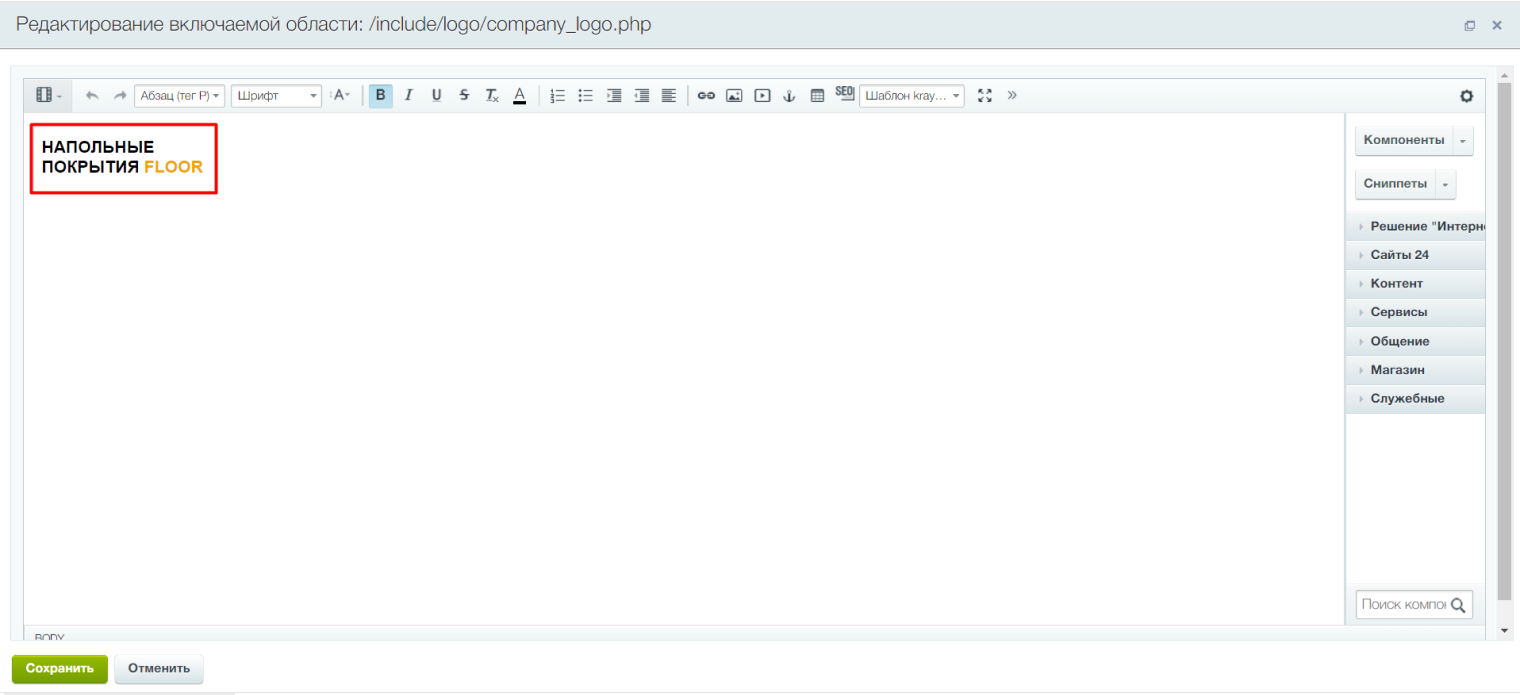The width and height of the screenshot is (1520, 695).
Task: Insert an image via picture icon
Action: tap(734, 96)
